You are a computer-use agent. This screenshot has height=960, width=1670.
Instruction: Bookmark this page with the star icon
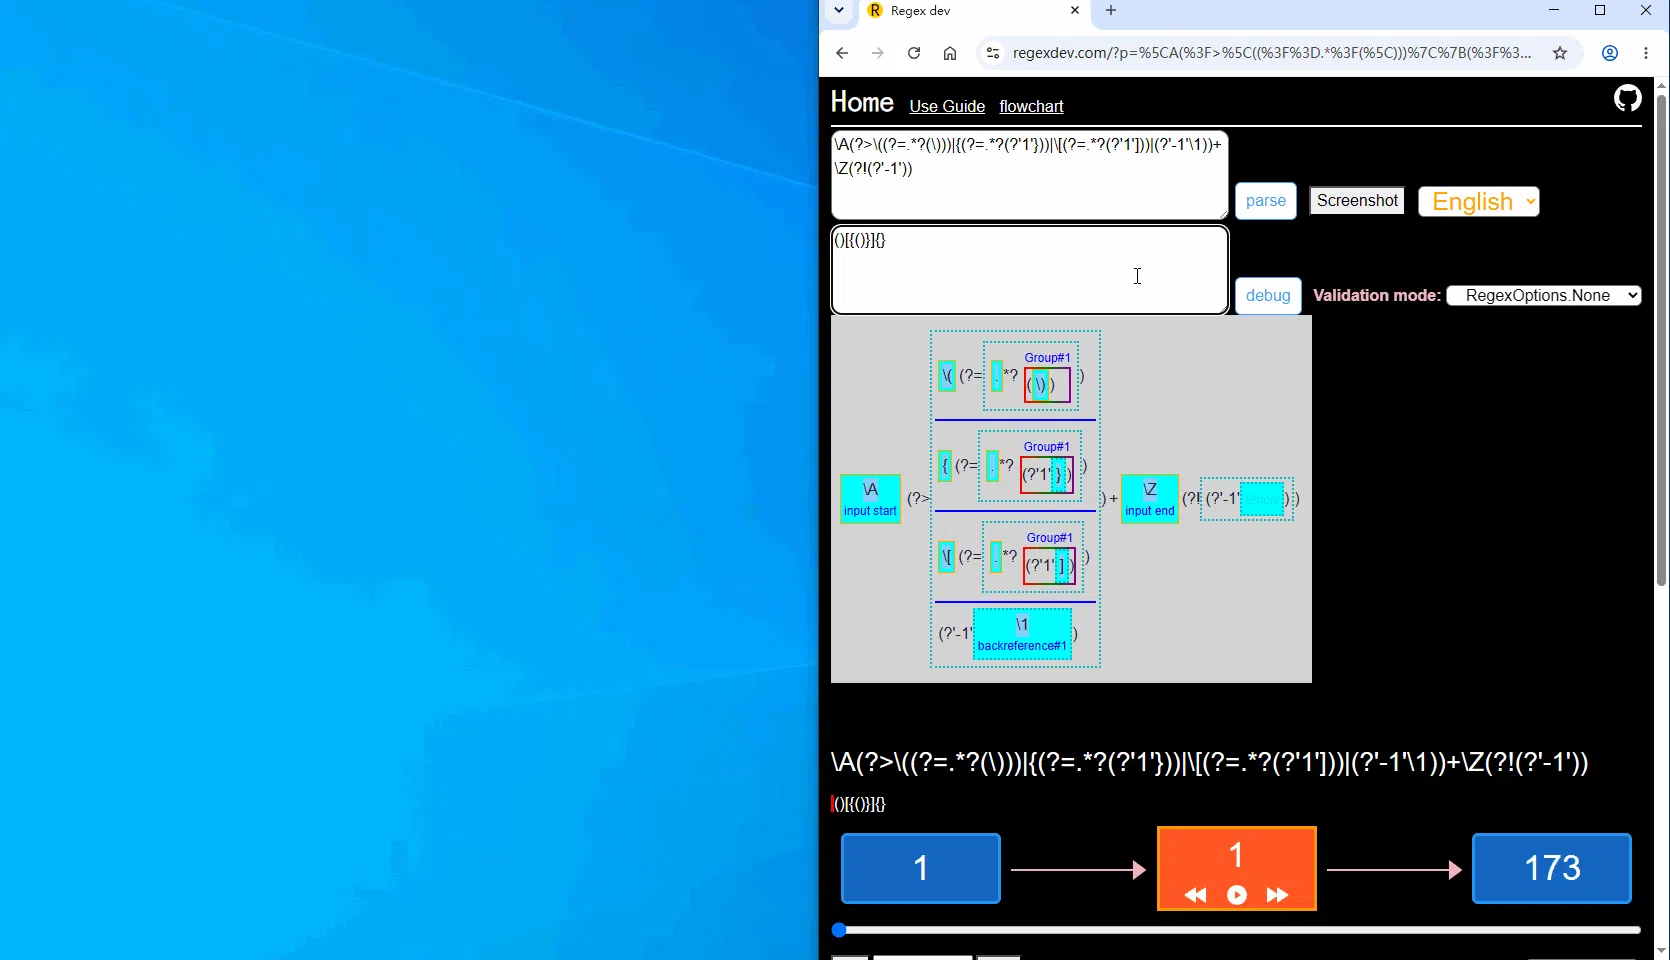[1560, 53]
